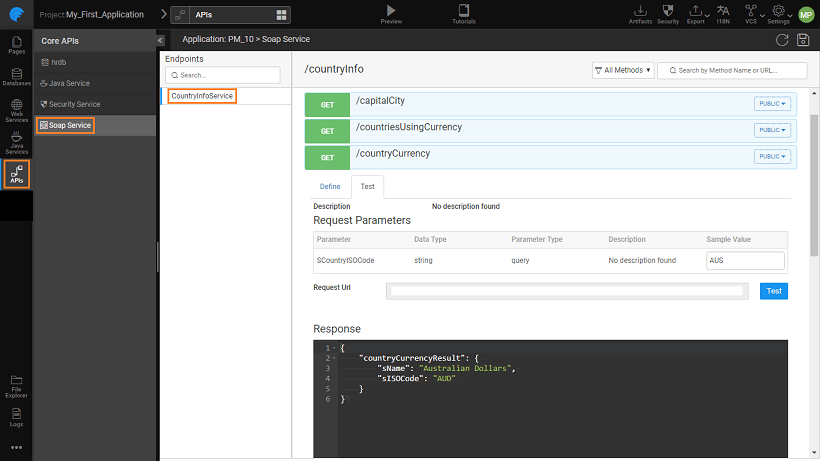Click the Save icon in the header
The image size is (820, 461).
[x=803, y=39]
